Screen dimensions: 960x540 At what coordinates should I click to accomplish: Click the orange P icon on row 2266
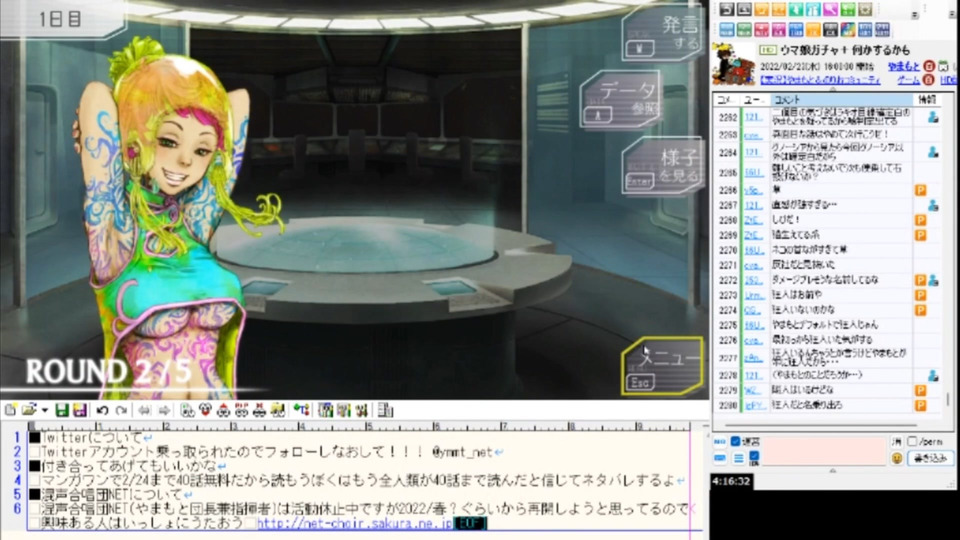pos(921,190)
